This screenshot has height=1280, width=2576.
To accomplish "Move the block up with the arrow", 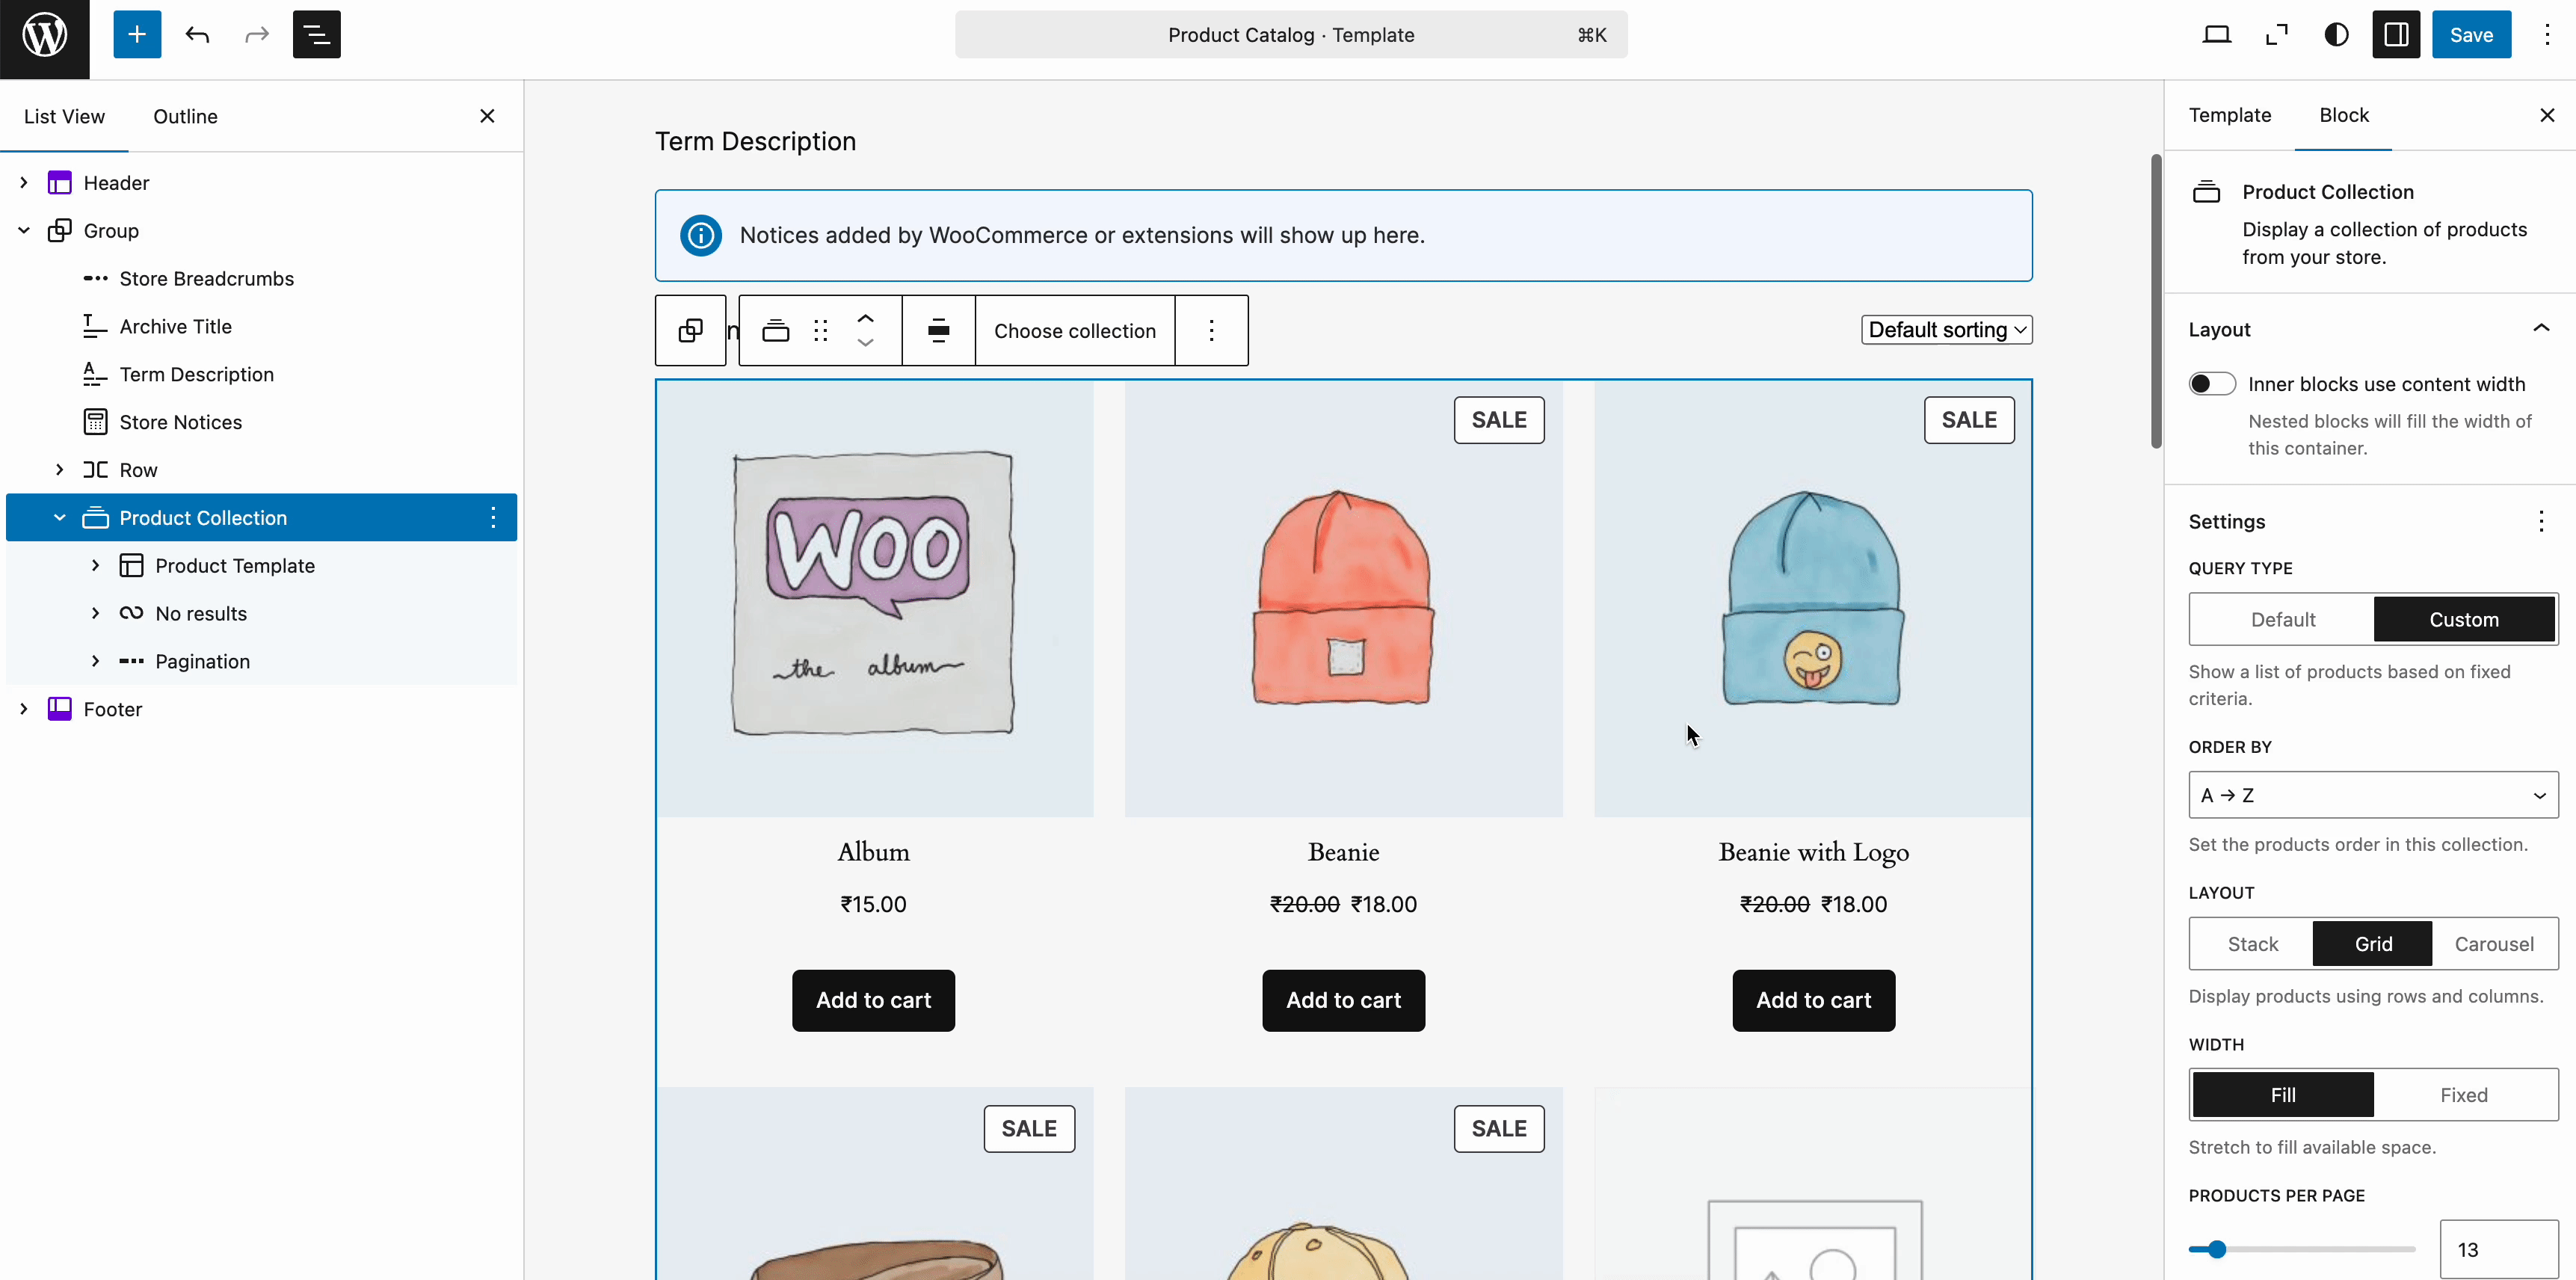I will tap(866, 318).
